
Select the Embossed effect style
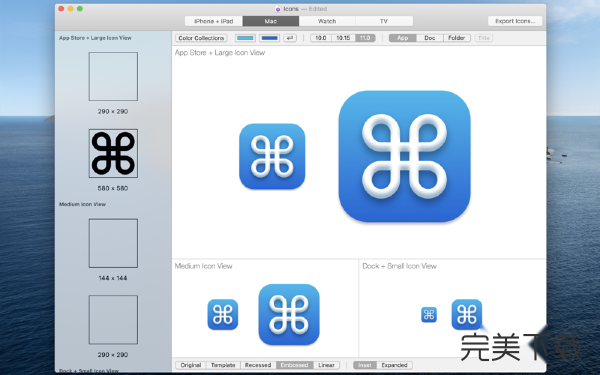point(294,365)
